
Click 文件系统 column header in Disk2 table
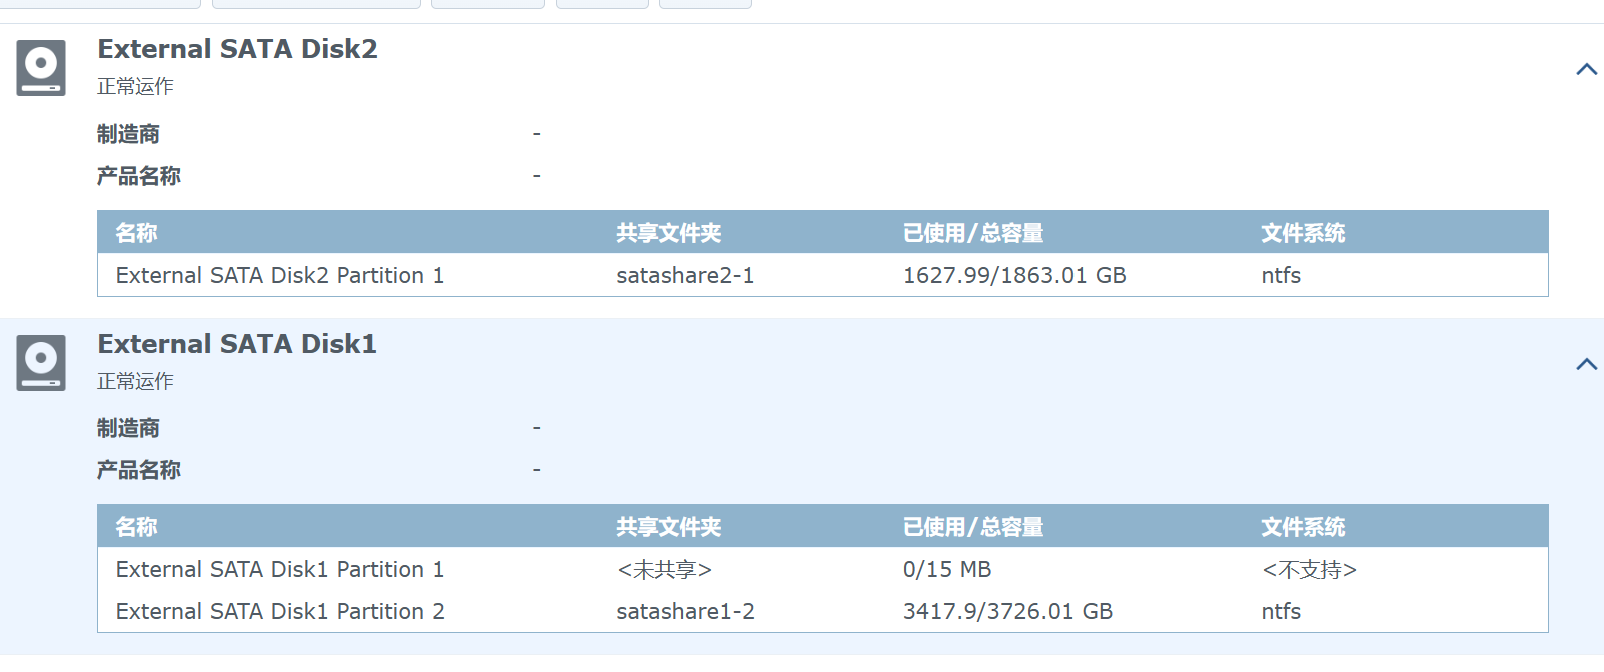[x=1303, y=233]
